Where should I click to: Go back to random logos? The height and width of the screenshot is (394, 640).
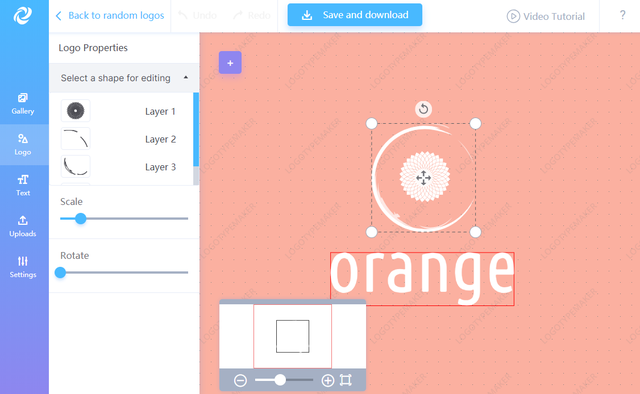pos(110,16)
